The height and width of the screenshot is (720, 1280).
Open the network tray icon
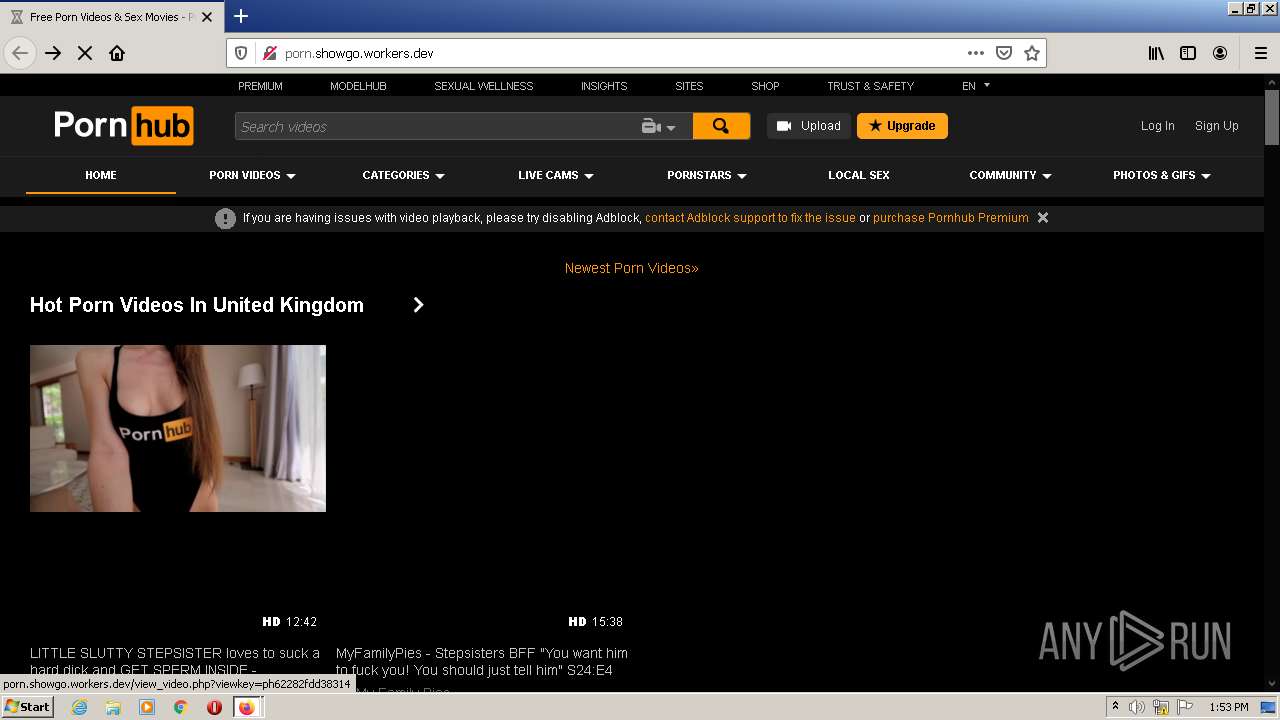1161,707
